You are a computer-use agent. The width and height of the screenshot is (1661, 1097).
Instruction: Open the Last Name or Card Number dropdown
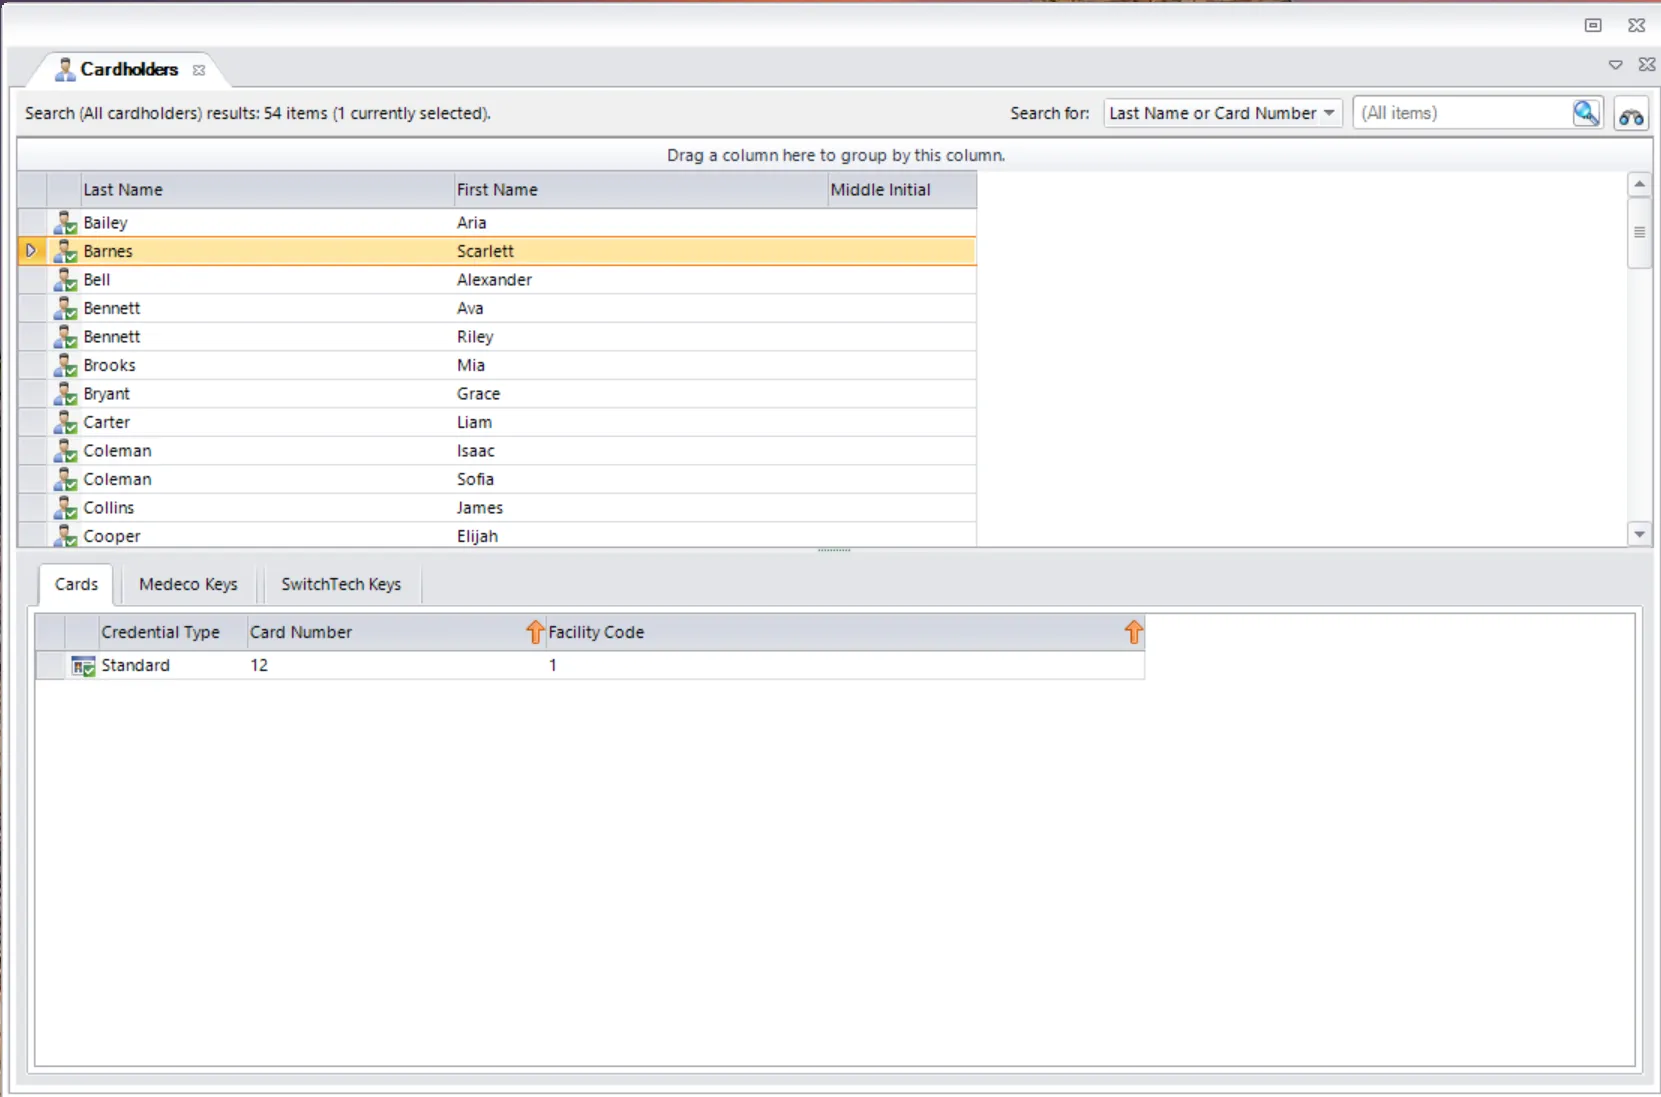pos(1222,113)
